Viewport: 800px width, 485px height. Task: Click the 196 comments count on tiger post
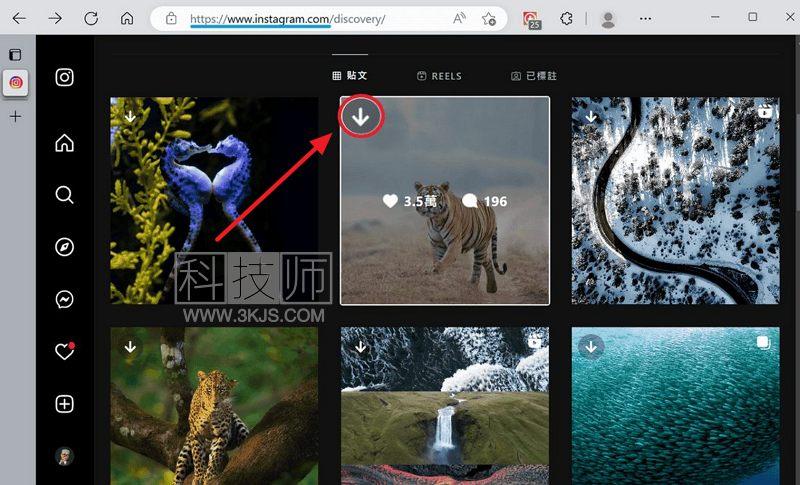click(485, 201)
